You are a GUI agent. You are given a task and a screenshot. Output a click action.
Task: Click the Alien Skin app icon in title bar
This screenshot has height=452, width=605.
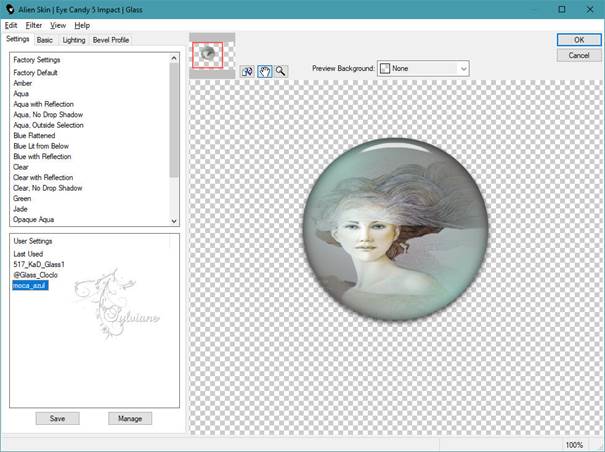point(10,9)
